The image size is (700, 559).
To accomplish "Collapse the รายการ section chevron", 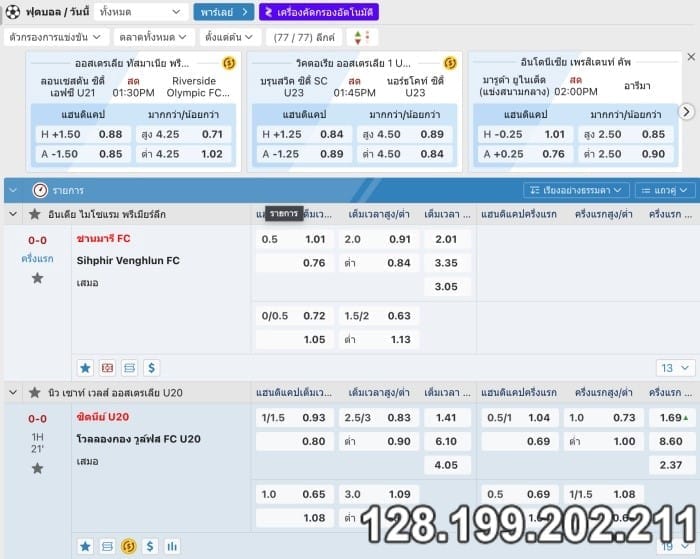I will click(x=13, y=190).
